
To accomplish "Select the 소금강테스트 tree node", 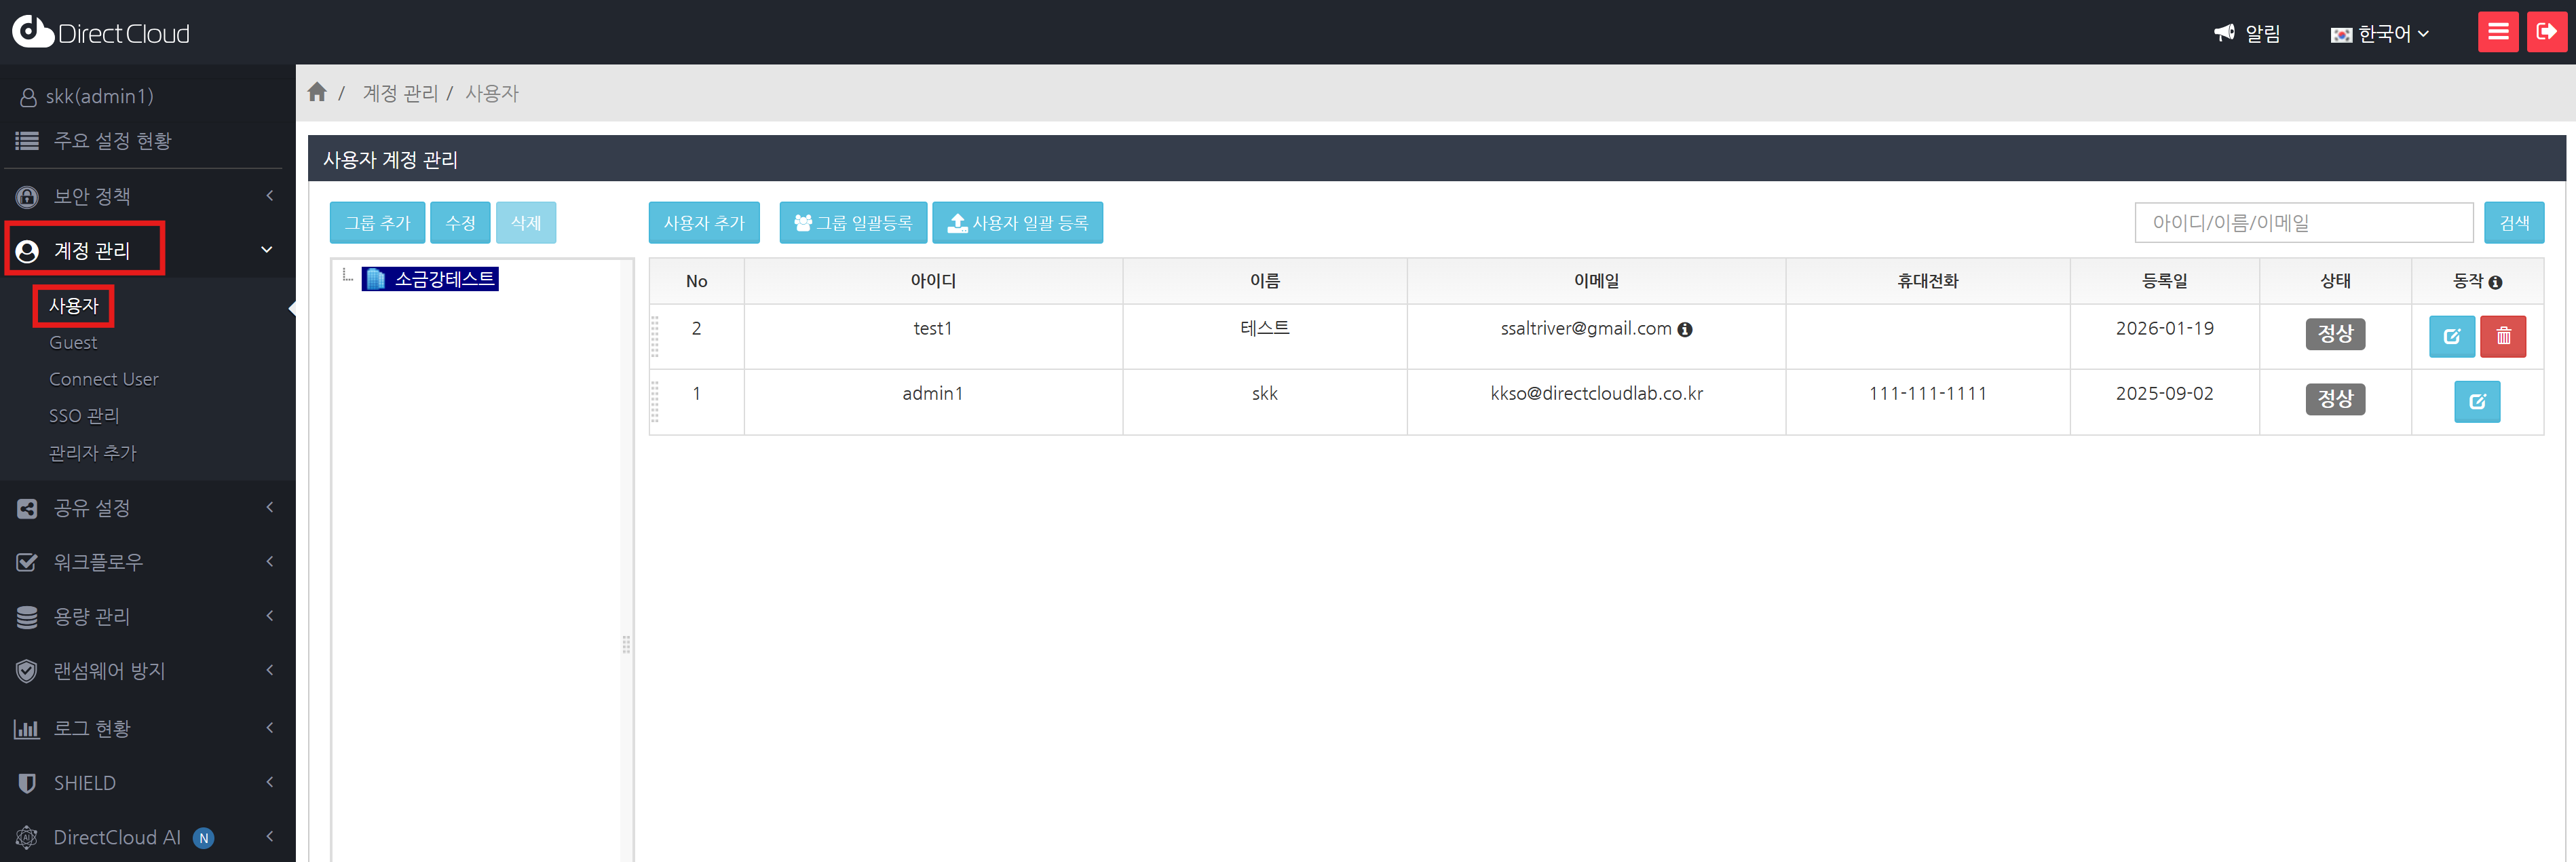I will 443,278.
